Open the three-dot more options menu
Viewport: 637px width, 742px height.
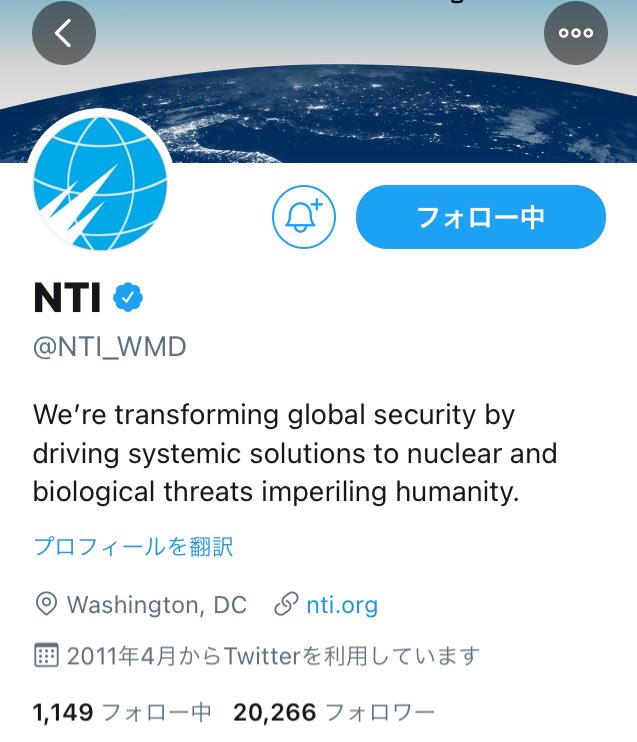click(x=576, y=33)
